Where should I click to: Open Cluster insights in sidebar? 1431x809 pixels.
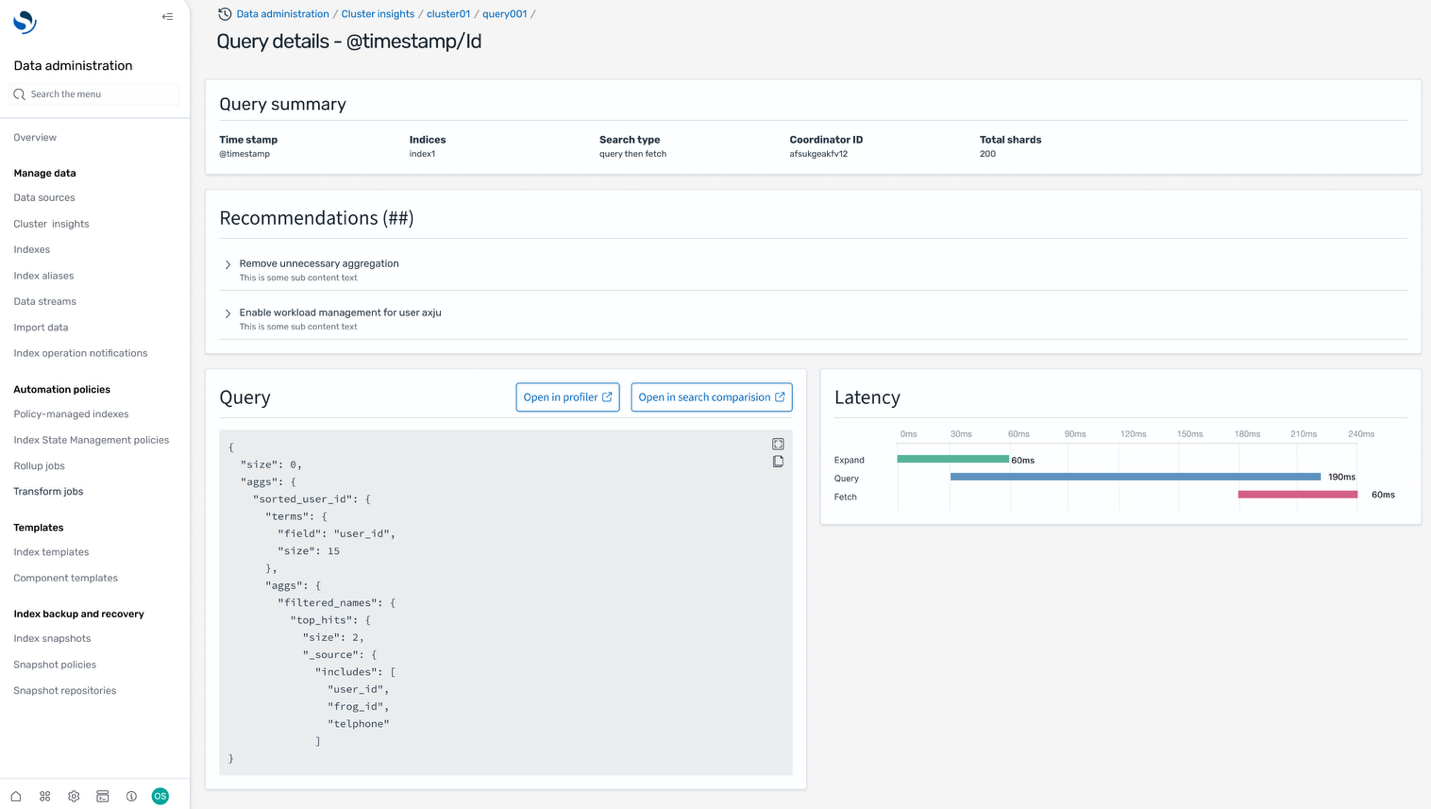(x=51, y=224)
